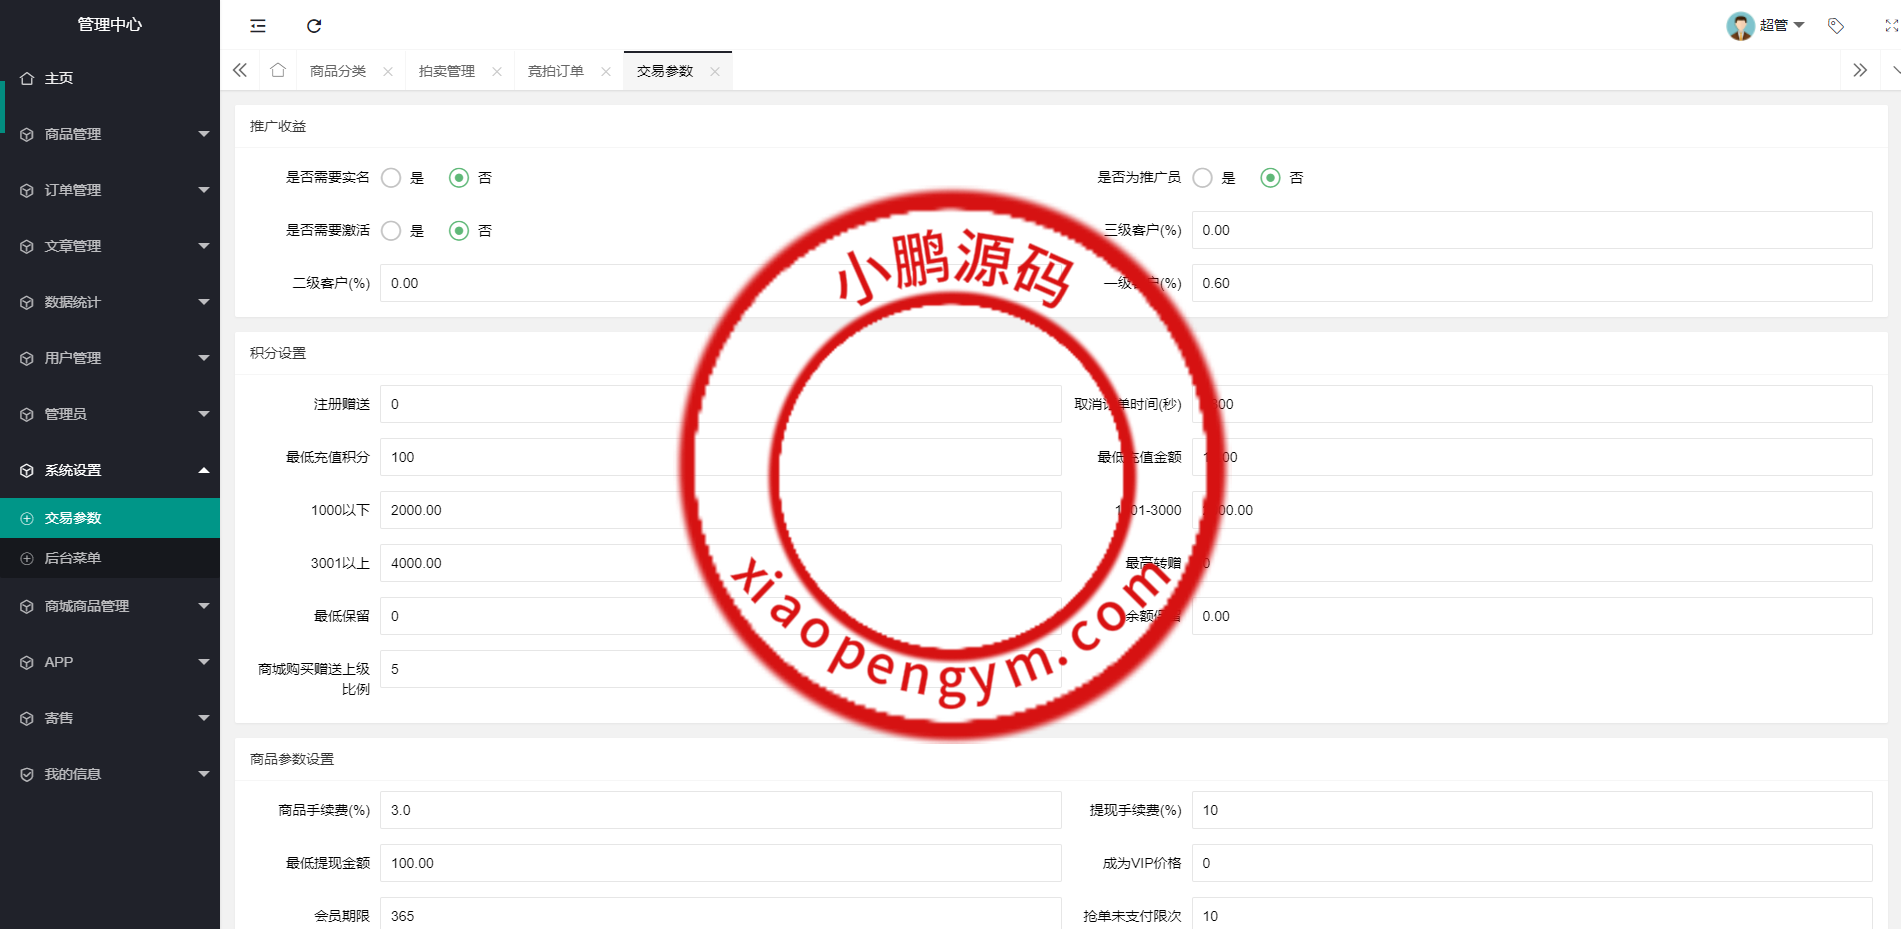Click the 最低充值积分 input field

(x=720, y=457)
